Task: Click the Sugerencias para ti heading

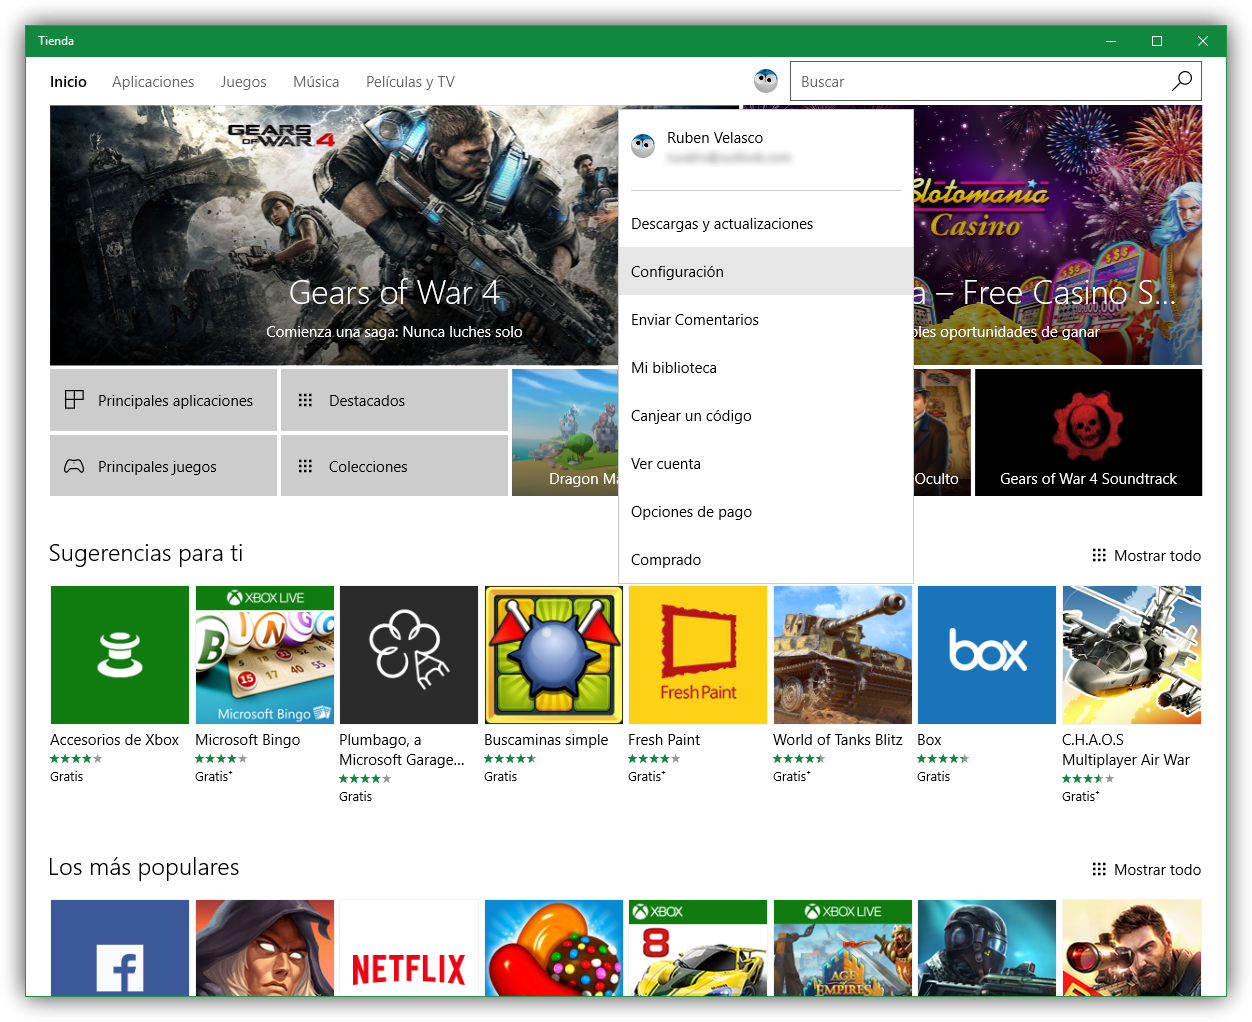Action: (x=146, y=554)
